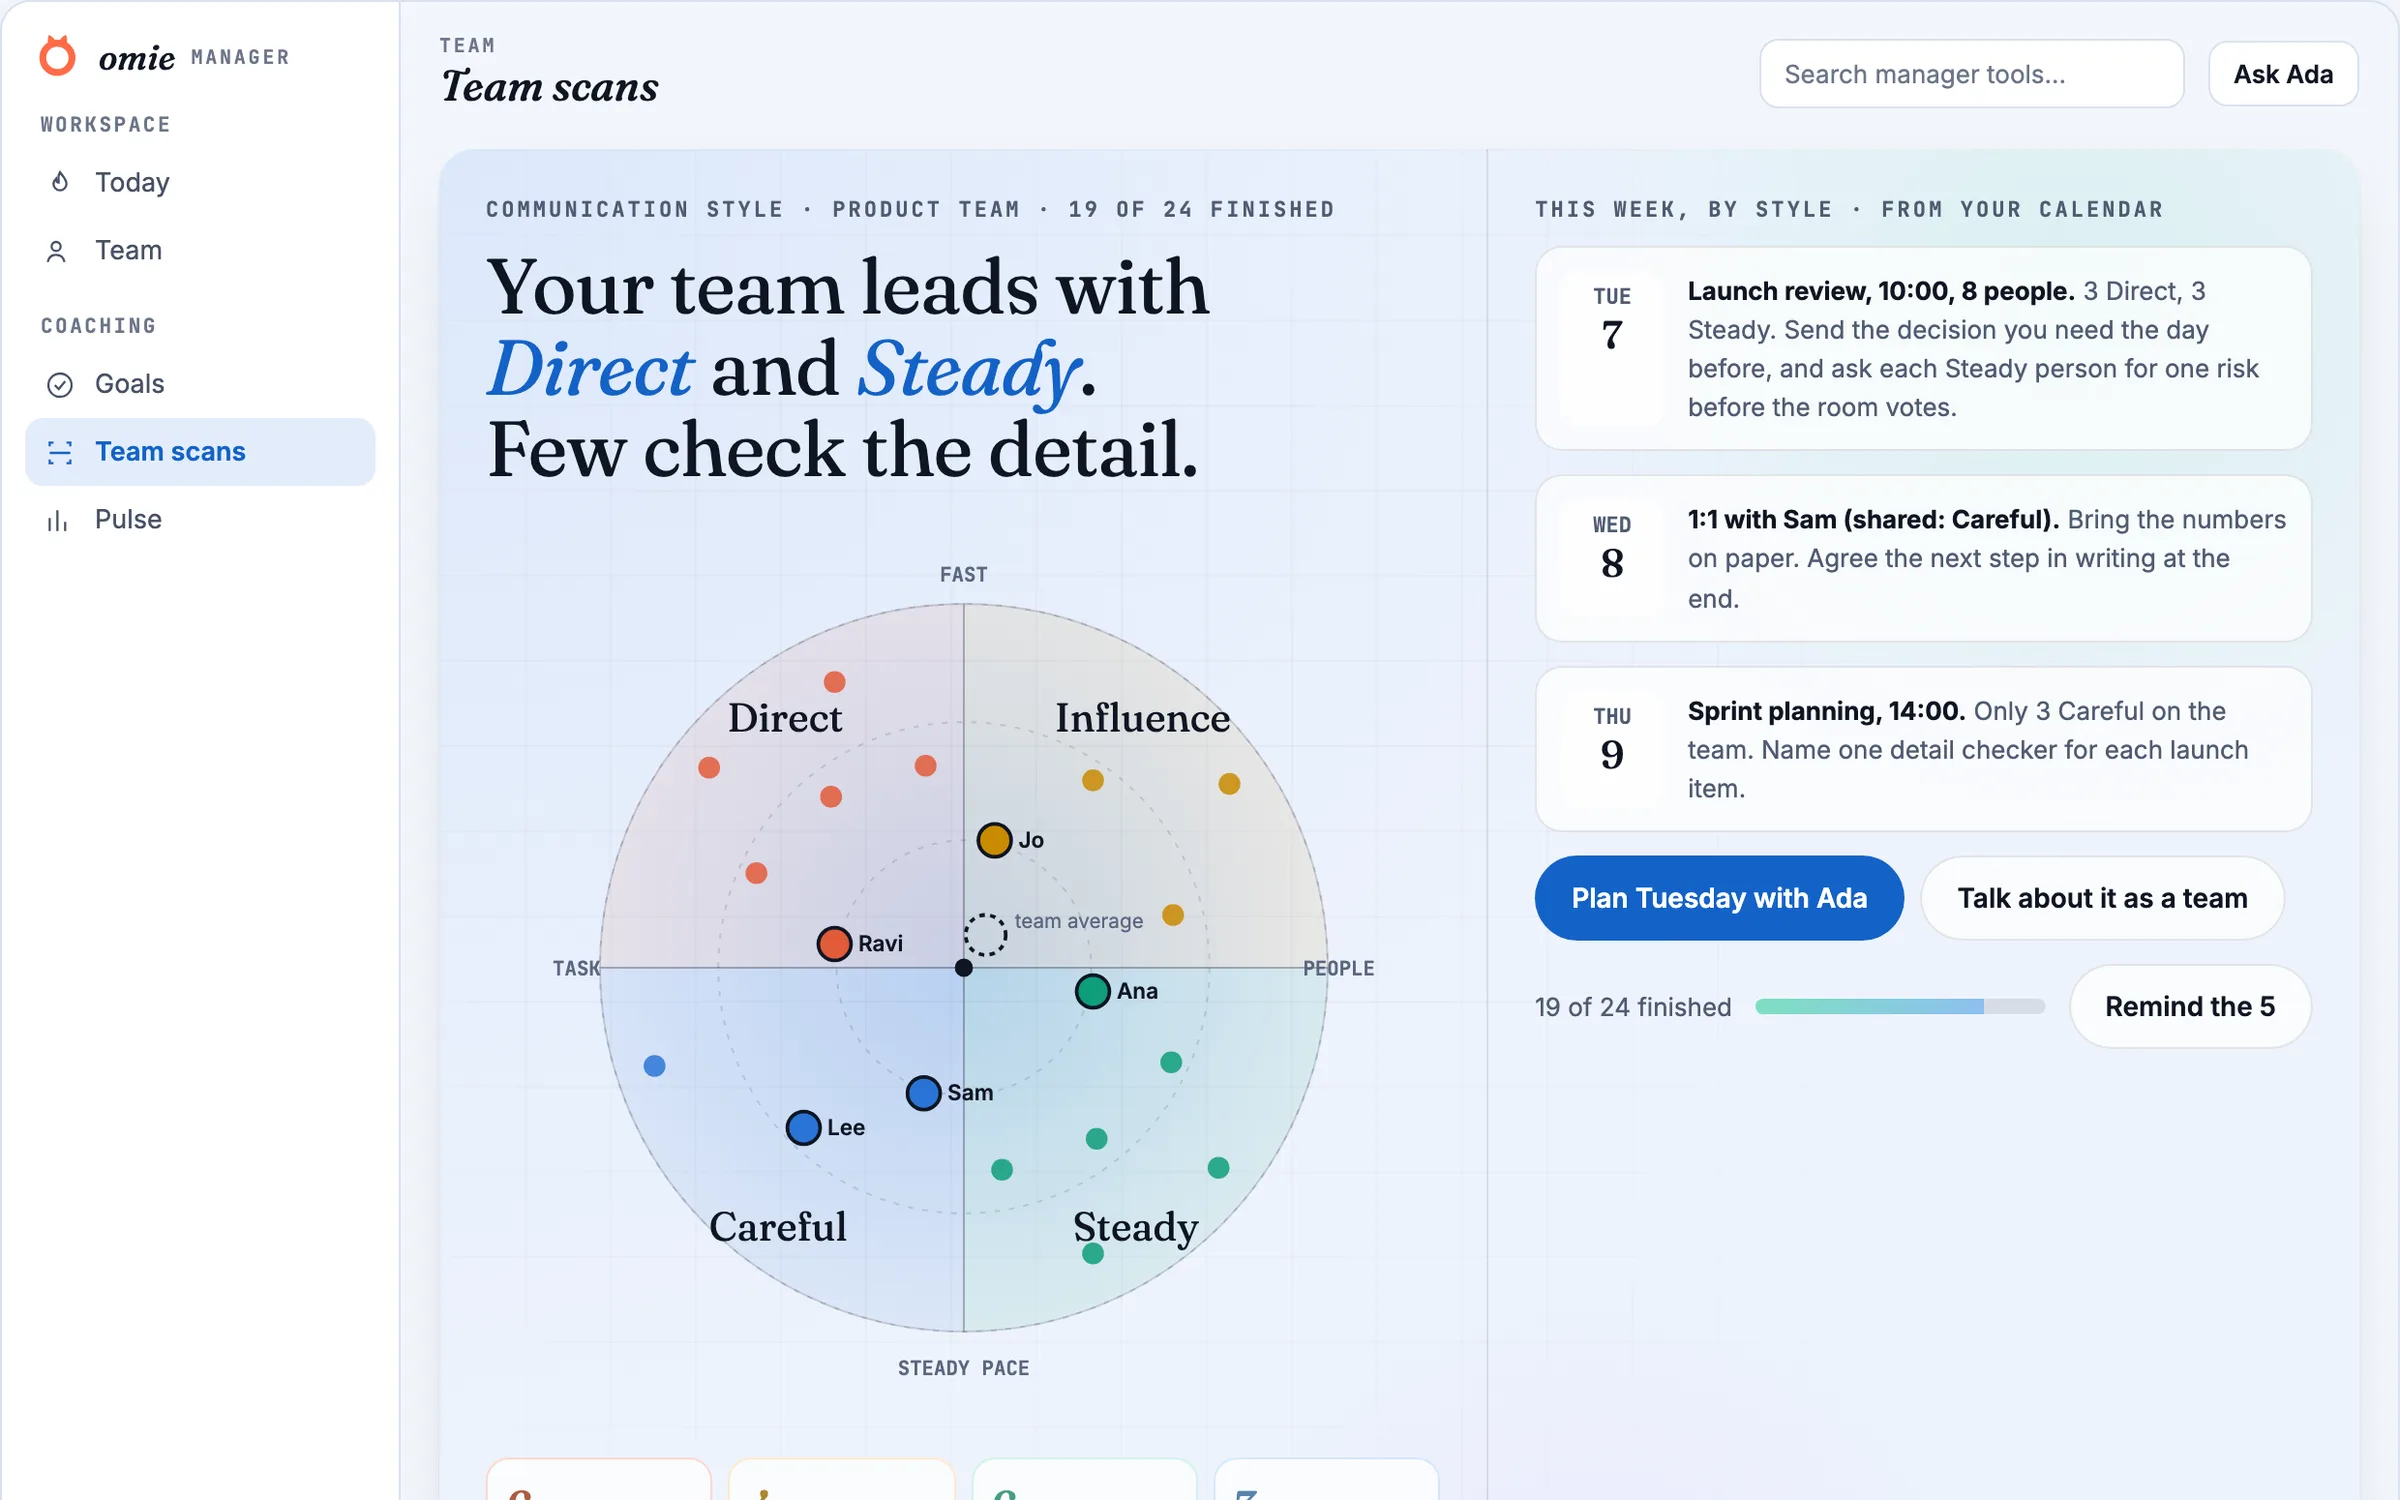Click the omie wordmark text

click(137, 58)
